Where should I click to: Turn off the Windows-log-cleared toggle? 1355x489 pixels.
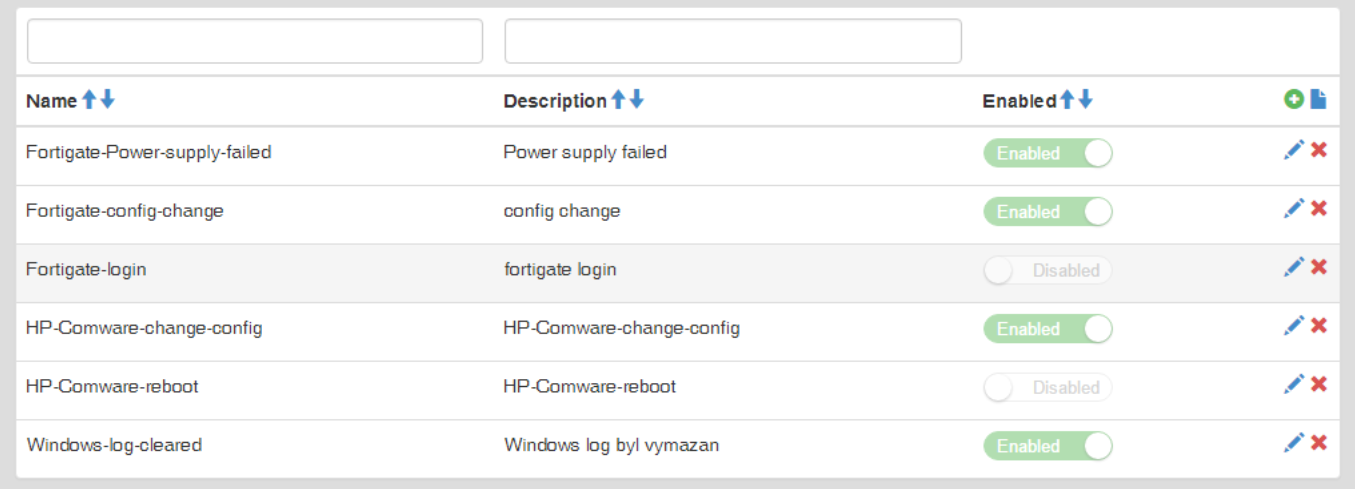[1047, 446]
